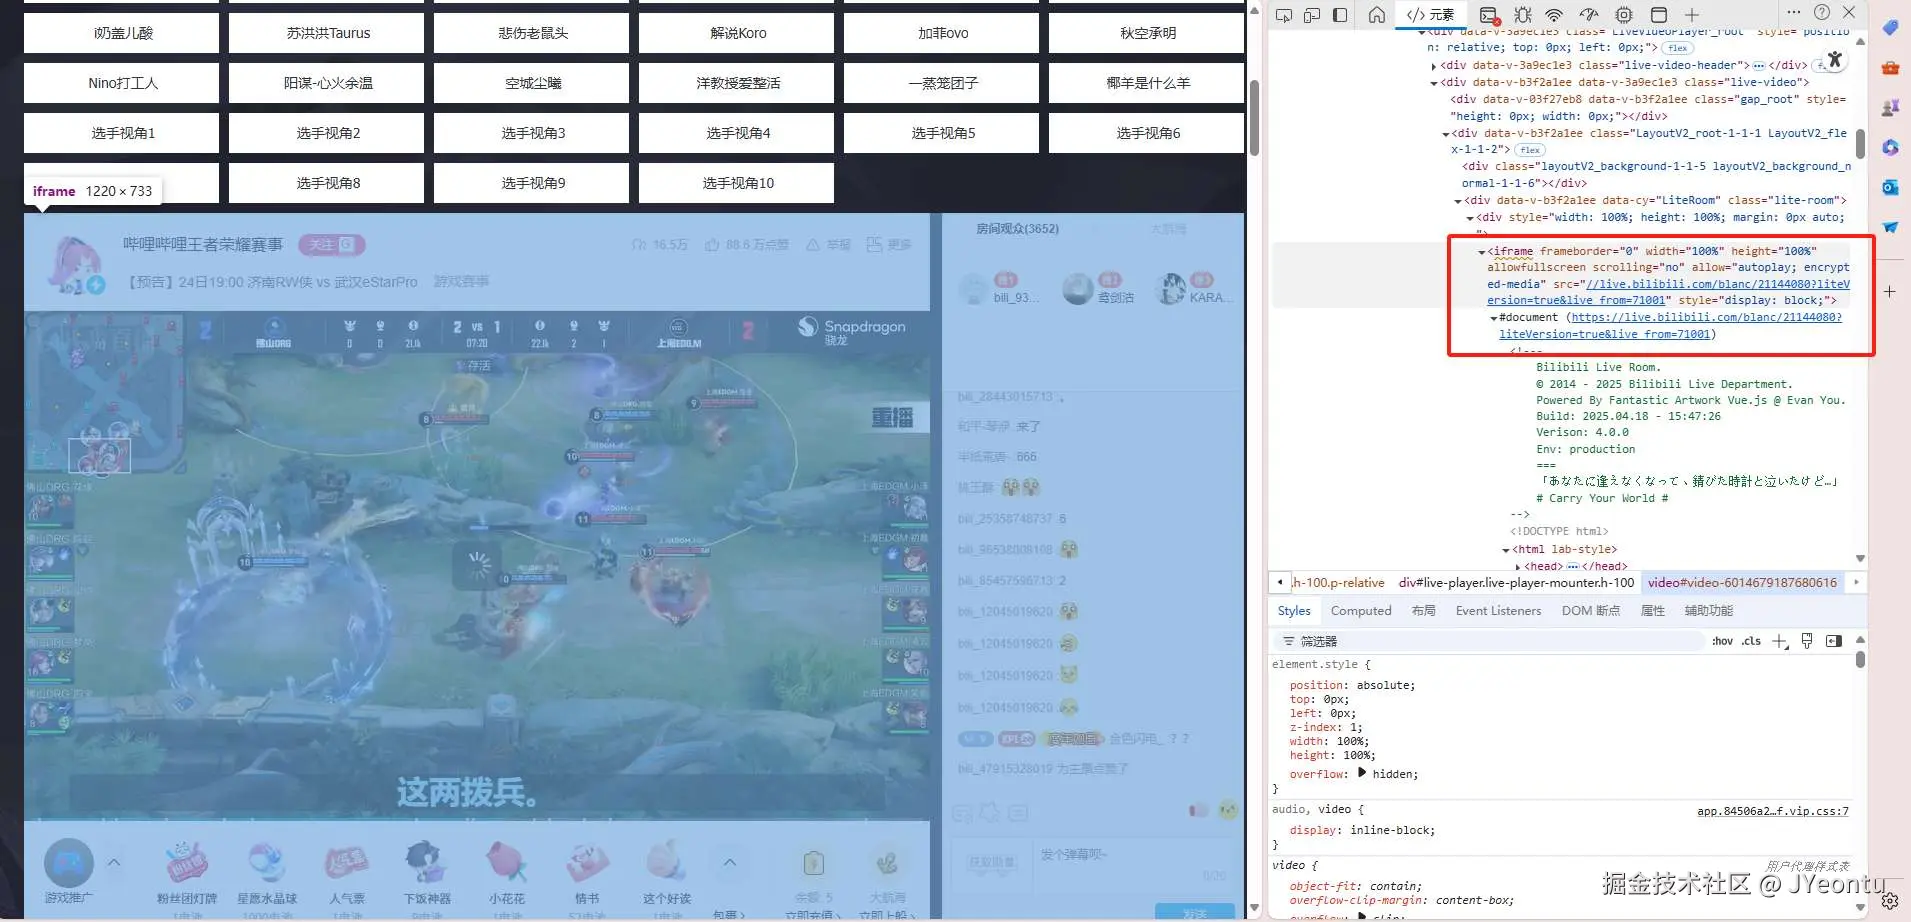
Task: Switch to the 属性 properties tab
Action: (1653, 611)
